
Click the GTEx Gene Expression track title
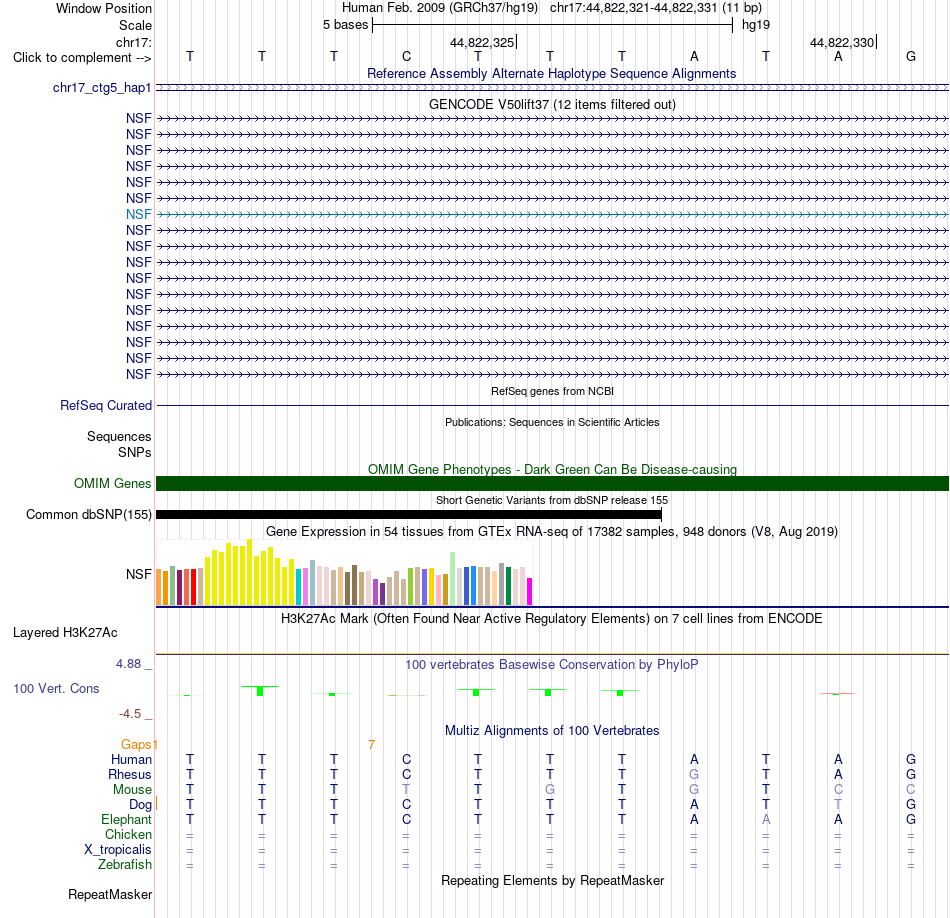(552, 531)
